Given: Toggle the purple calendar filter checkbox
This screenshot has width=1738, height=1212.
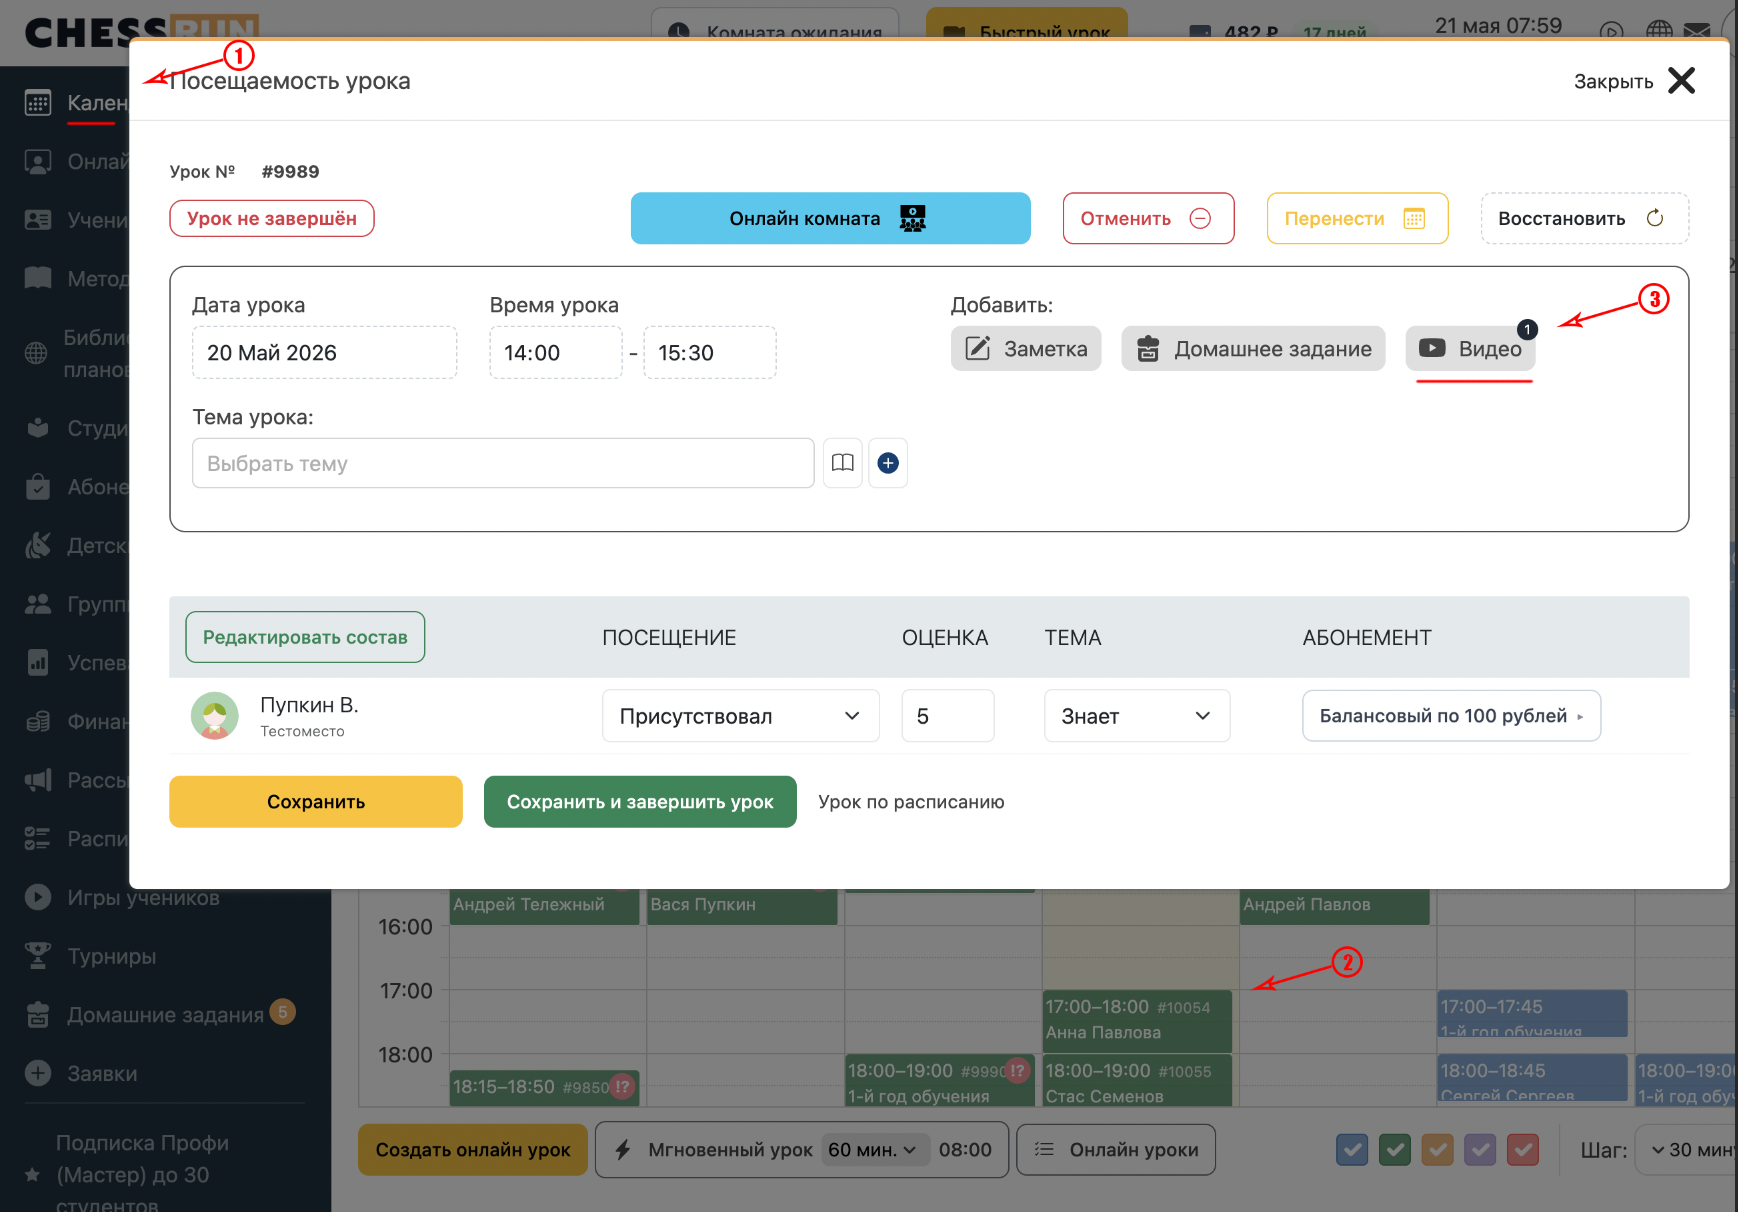Looking at the screenshot, I should (x=1481, y=1150).
